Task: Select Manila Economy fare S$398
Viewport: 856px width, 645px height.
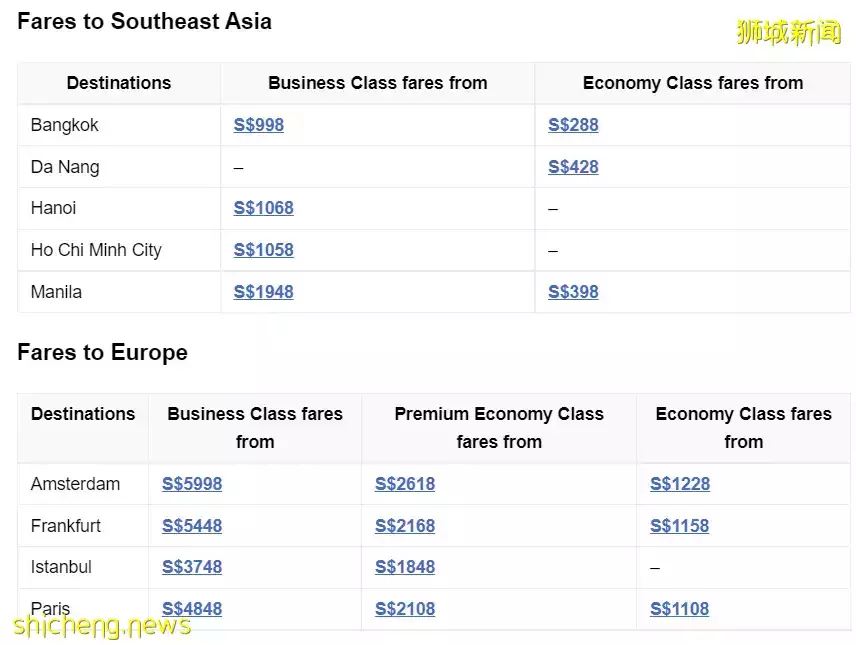Action: [573, 292]
